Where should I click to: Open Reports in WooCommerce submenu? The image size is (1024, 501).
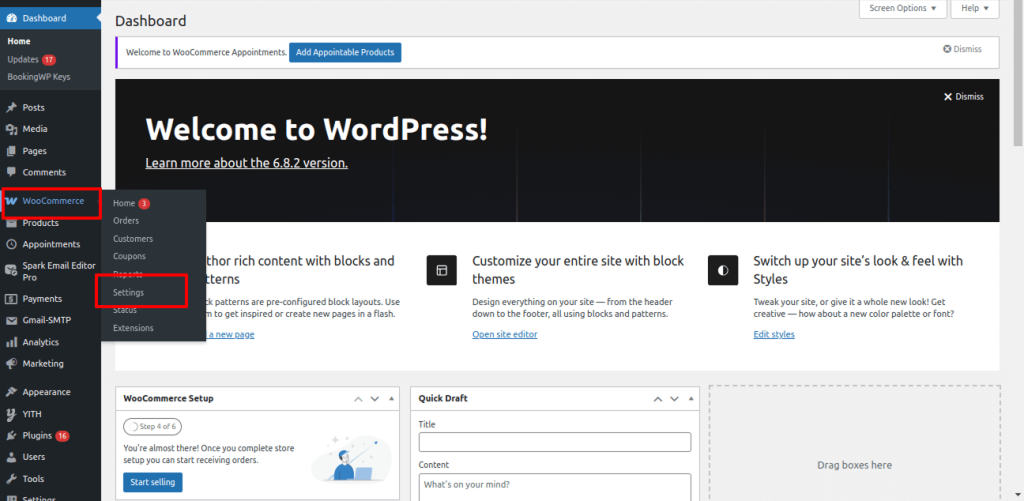coord(128,274)
